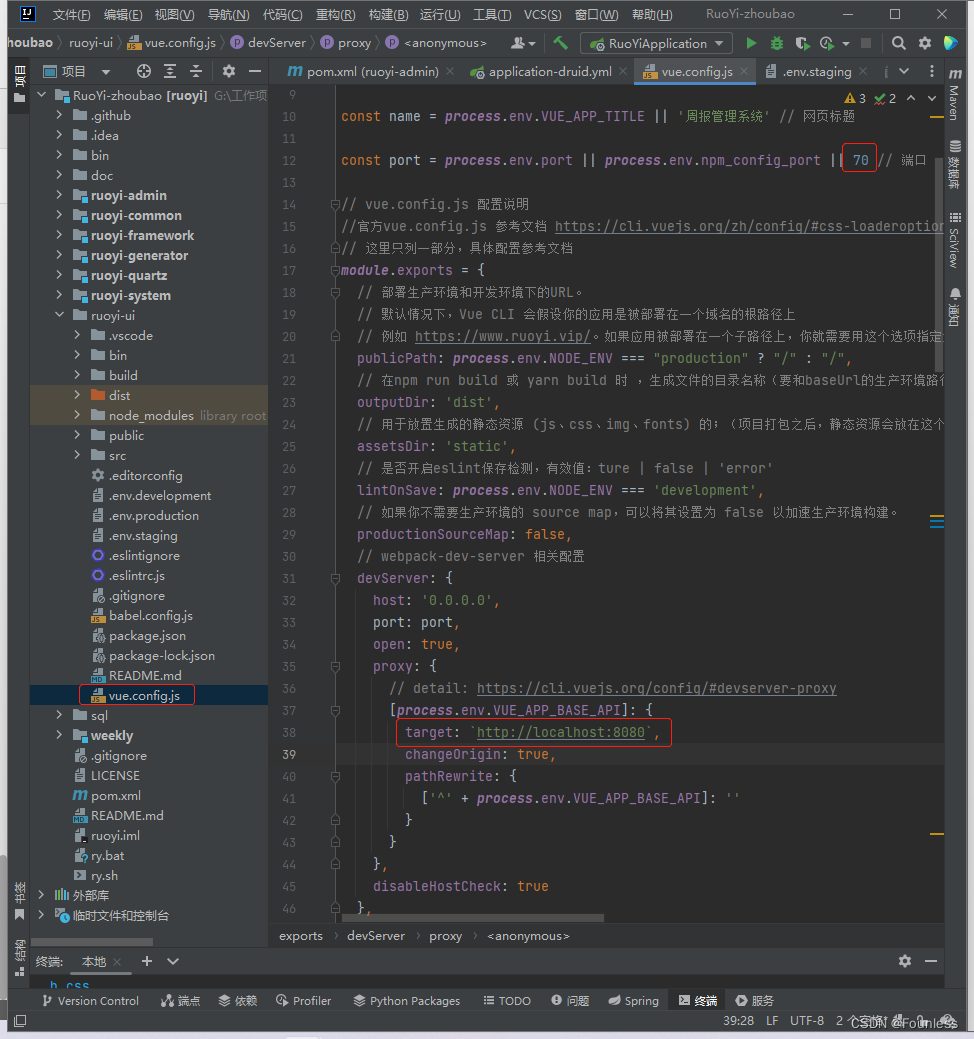This screenshot has width=974, height=1039.
Task: Expand the ruoyi-framework module folder
Action: tap(59, 235)
